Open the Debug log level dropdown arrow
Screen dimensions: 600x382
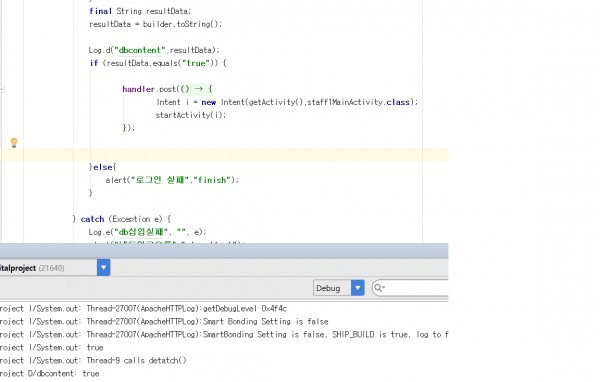(x=358, y=288)
